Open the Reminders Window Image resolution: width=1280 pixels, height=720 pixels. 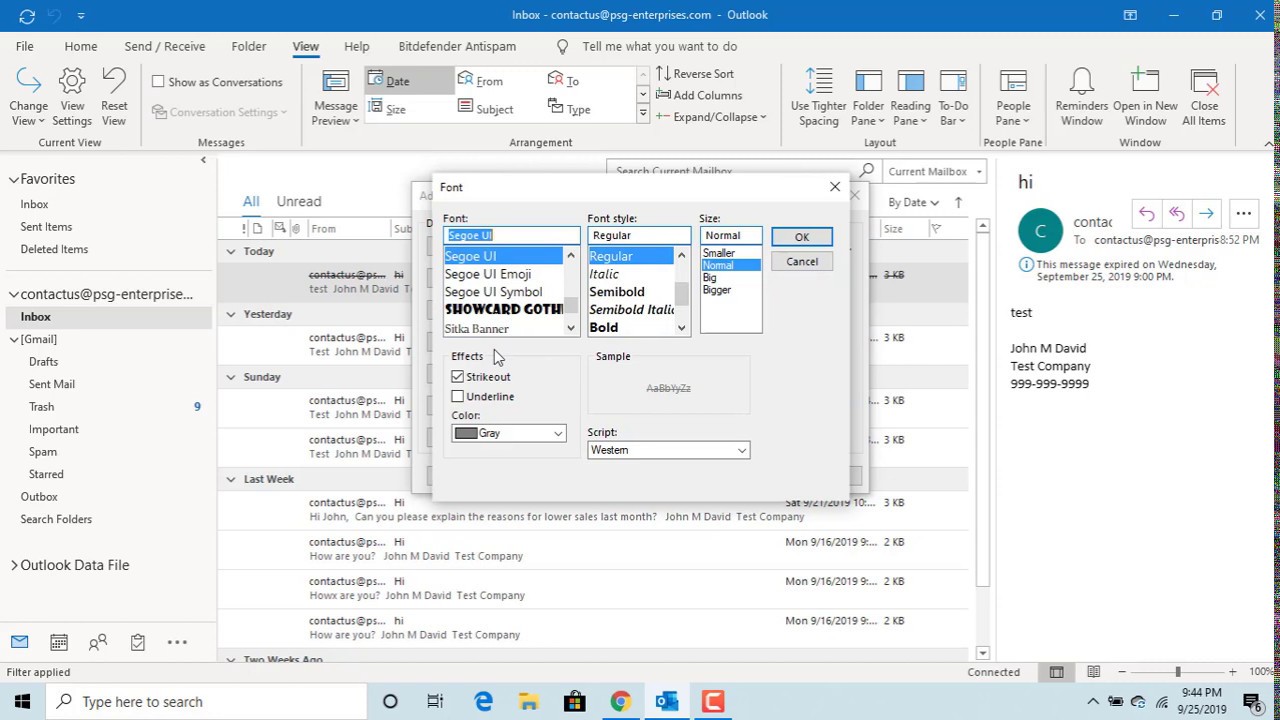point(1081,97)
